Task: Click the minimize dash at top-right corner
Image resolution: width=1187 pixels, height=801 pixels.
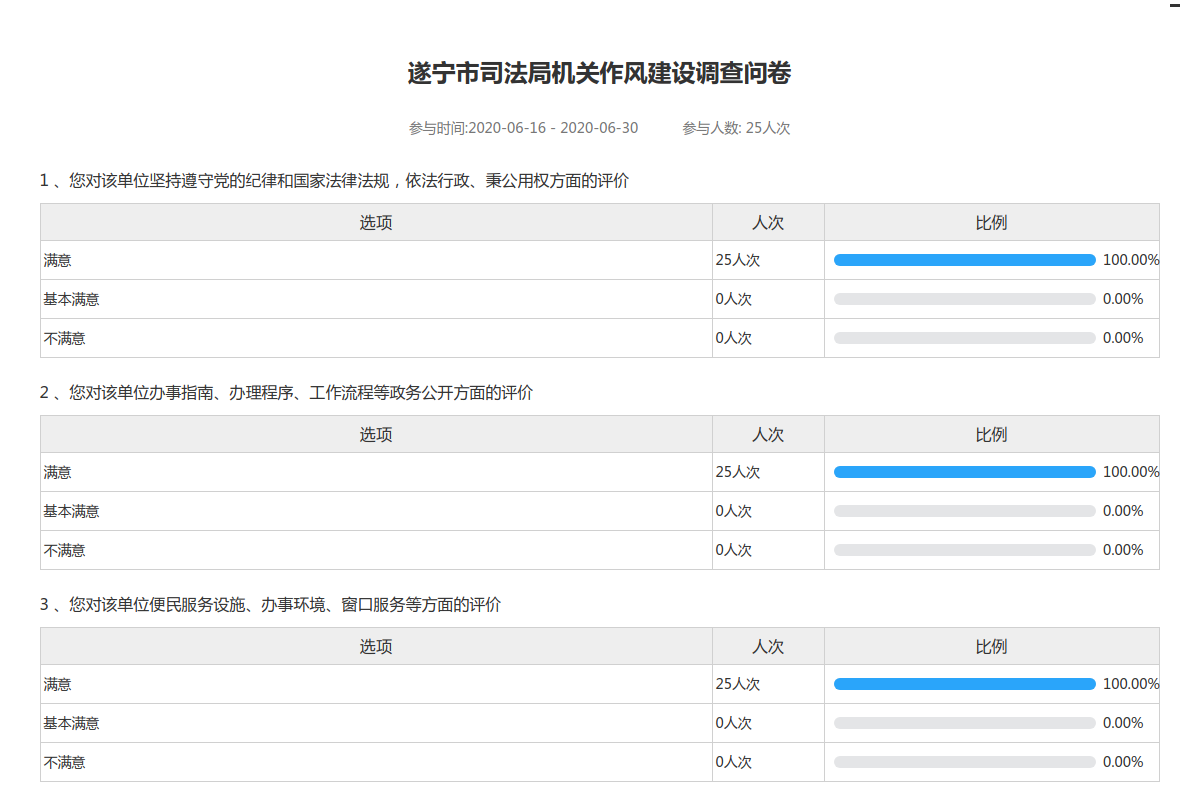Action: [x=1176, y=5]
